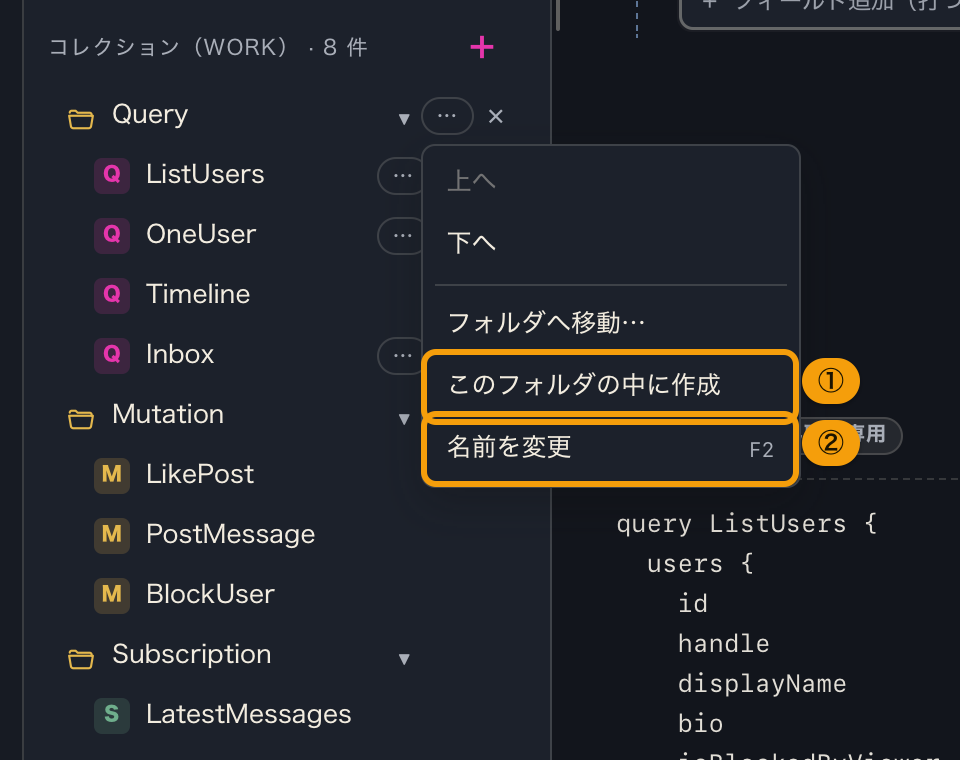Open more options for OneUser
Viewport: 960px width, 760px height.
click(400, 236)
